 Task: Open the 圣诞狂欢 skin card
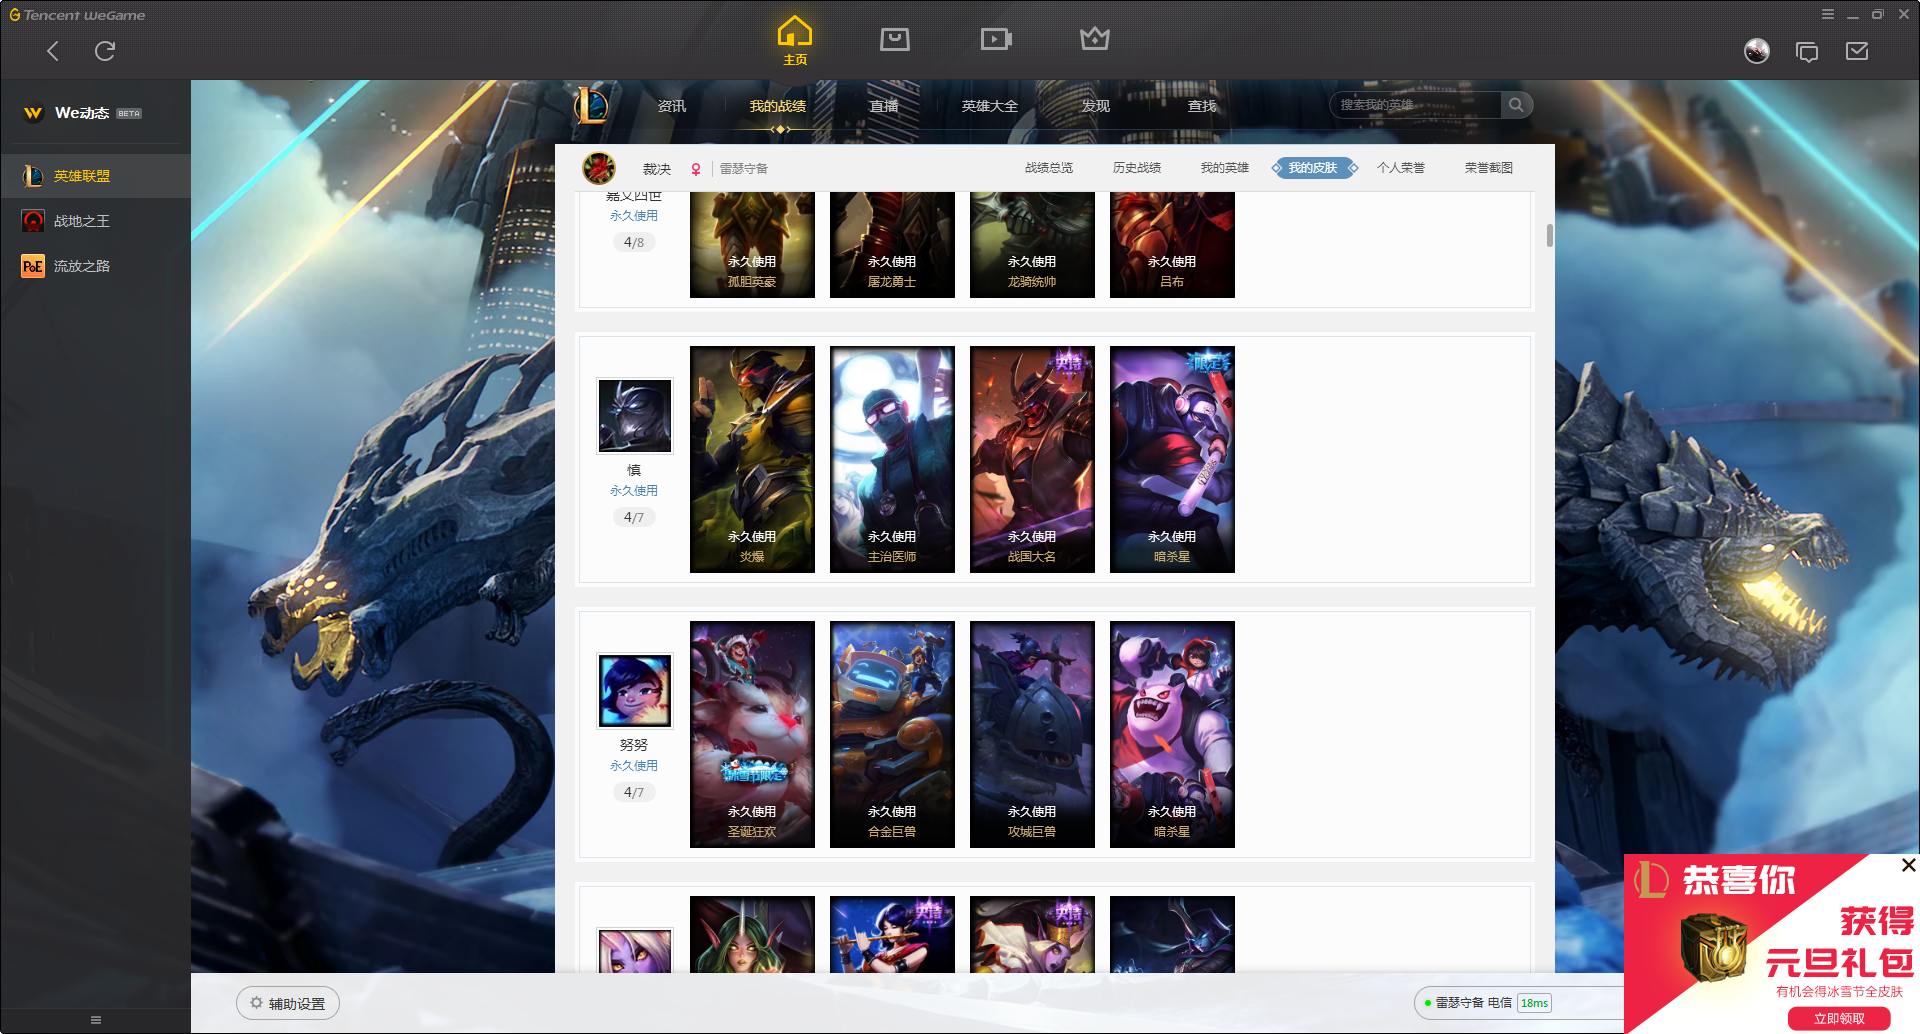pyautogui.click(x=752, y=735)
